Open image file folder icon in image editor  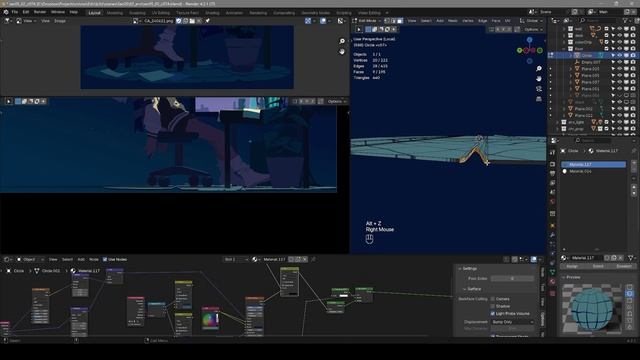[192, 20]
